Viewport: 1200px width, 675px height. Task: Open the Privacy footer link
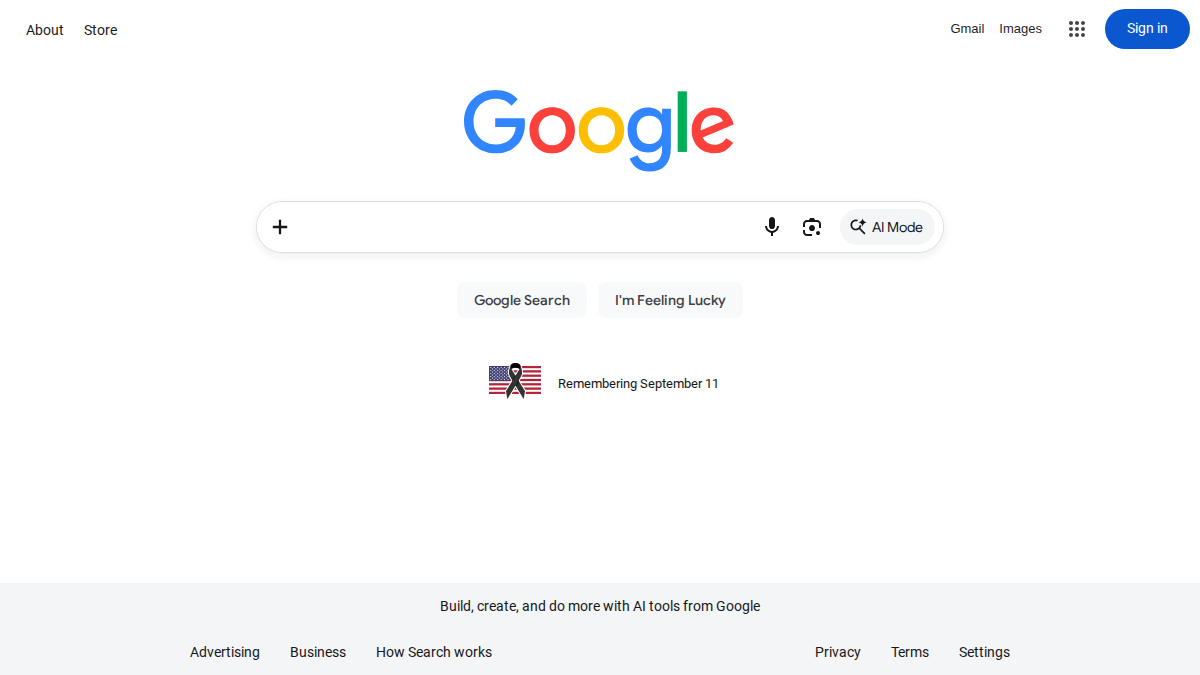click(x=838, y=652)
